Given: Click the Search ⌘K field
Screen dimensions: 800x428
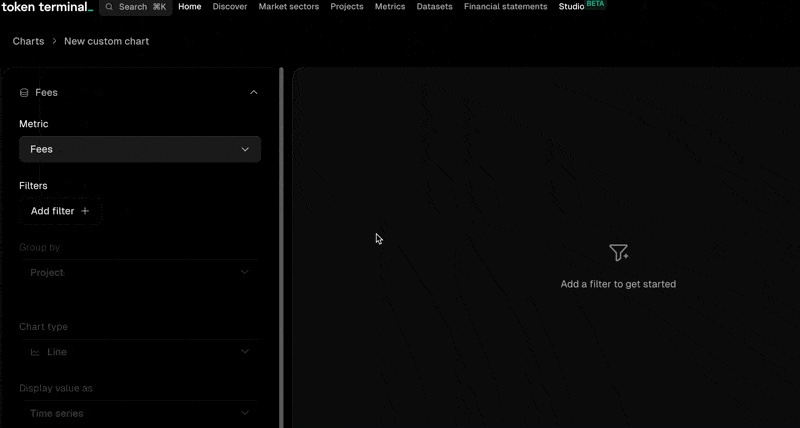Looking at the screenshot, I should (136, 7).
